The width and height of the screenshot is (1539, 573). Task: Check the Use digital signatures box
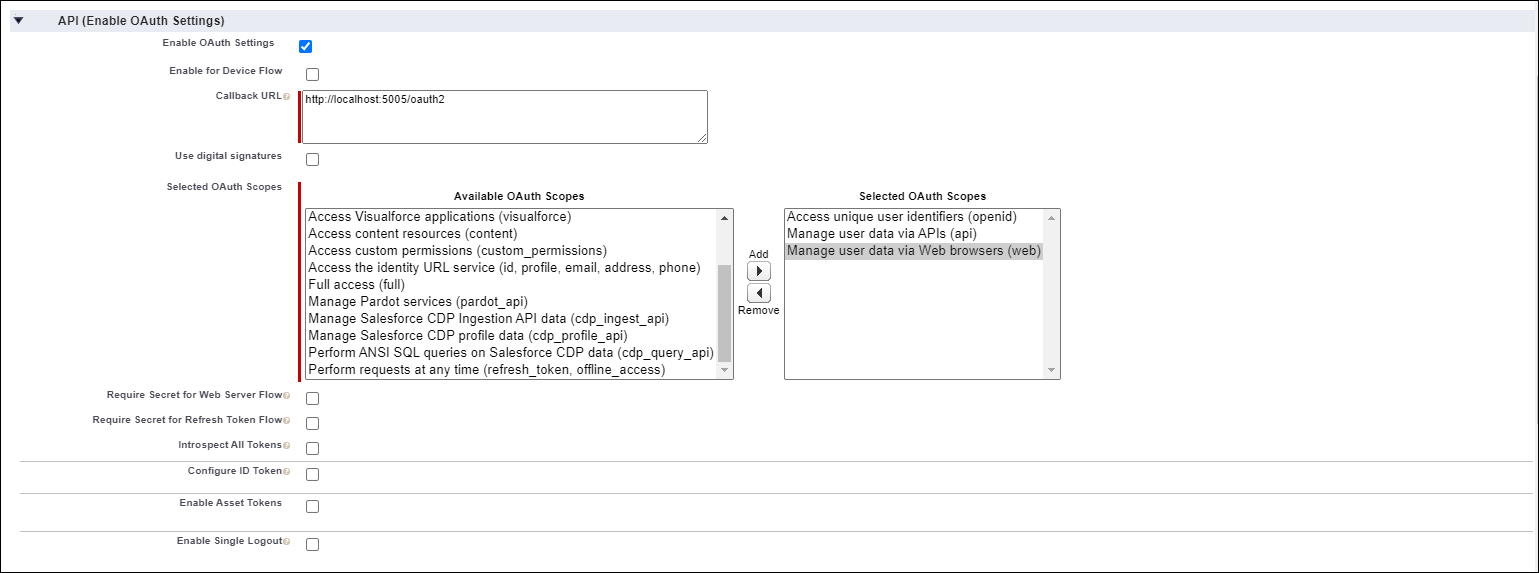(312, 159)
